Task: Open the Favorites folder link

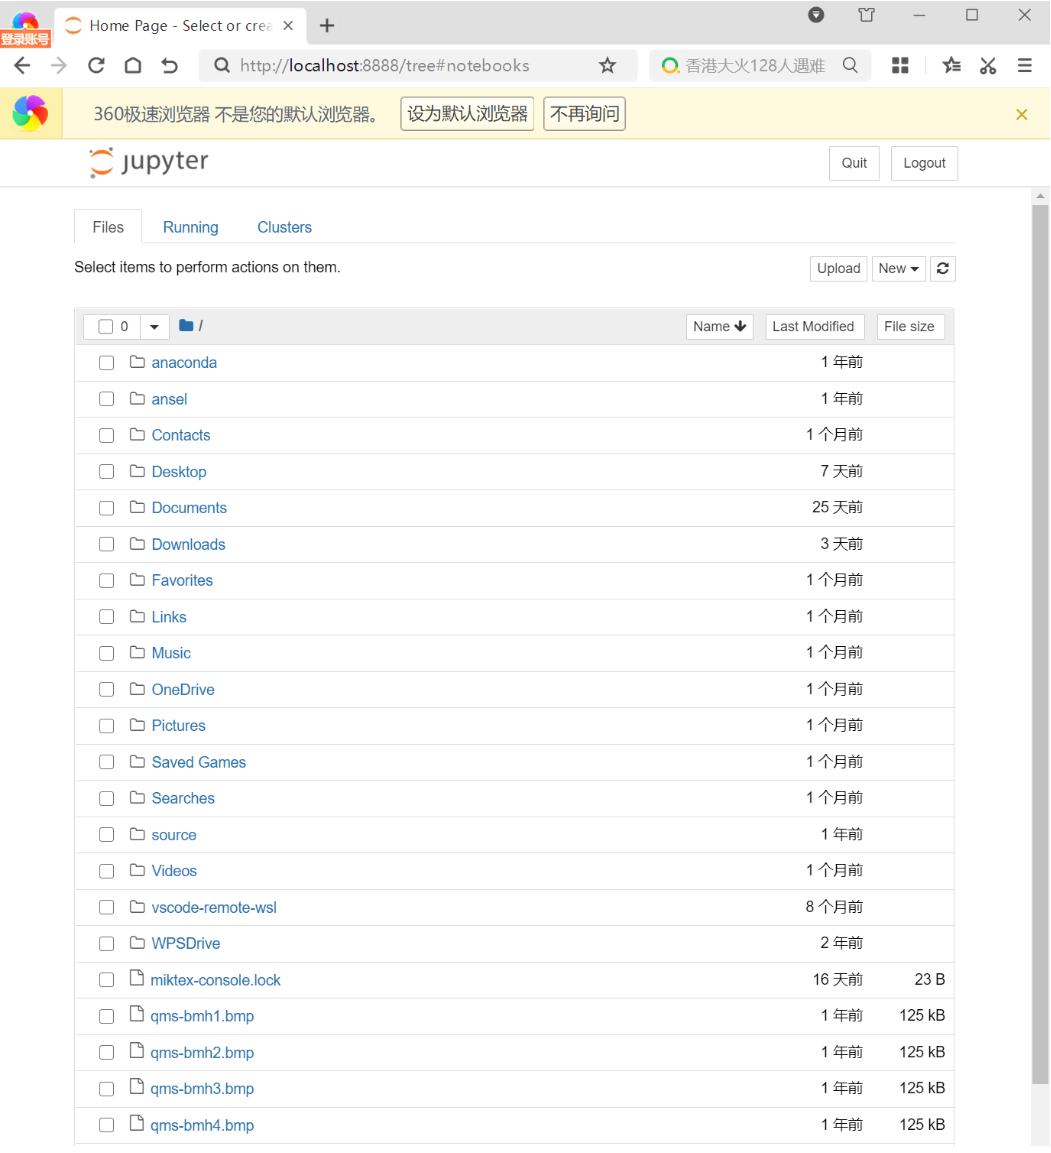Action: tap(182, 581)
